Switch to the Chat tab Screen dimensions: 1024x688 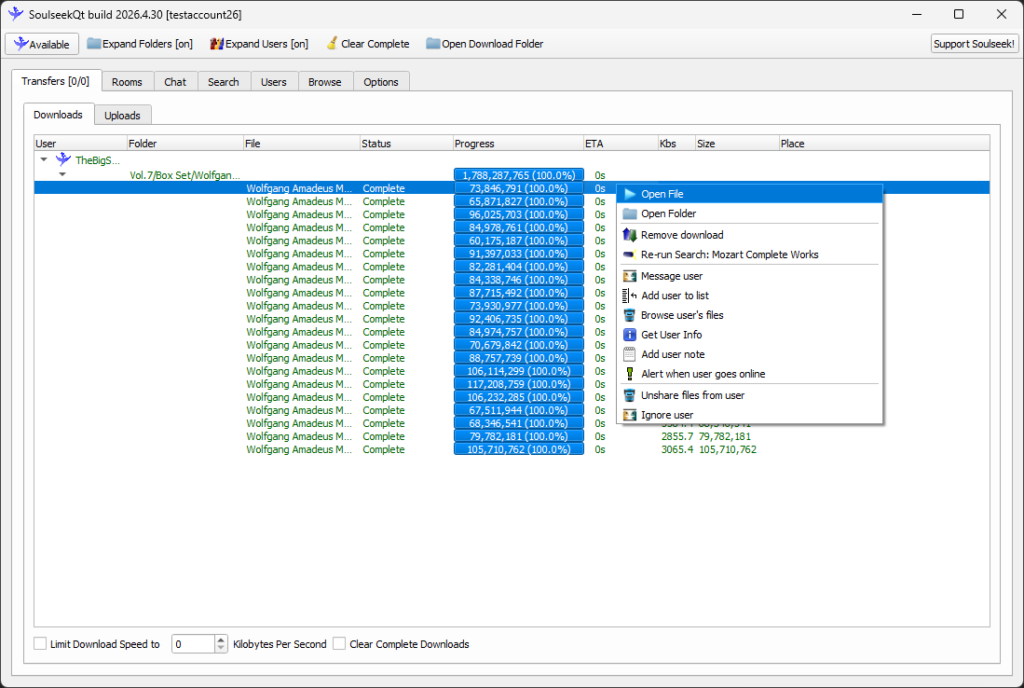click(x=175, y=82)
